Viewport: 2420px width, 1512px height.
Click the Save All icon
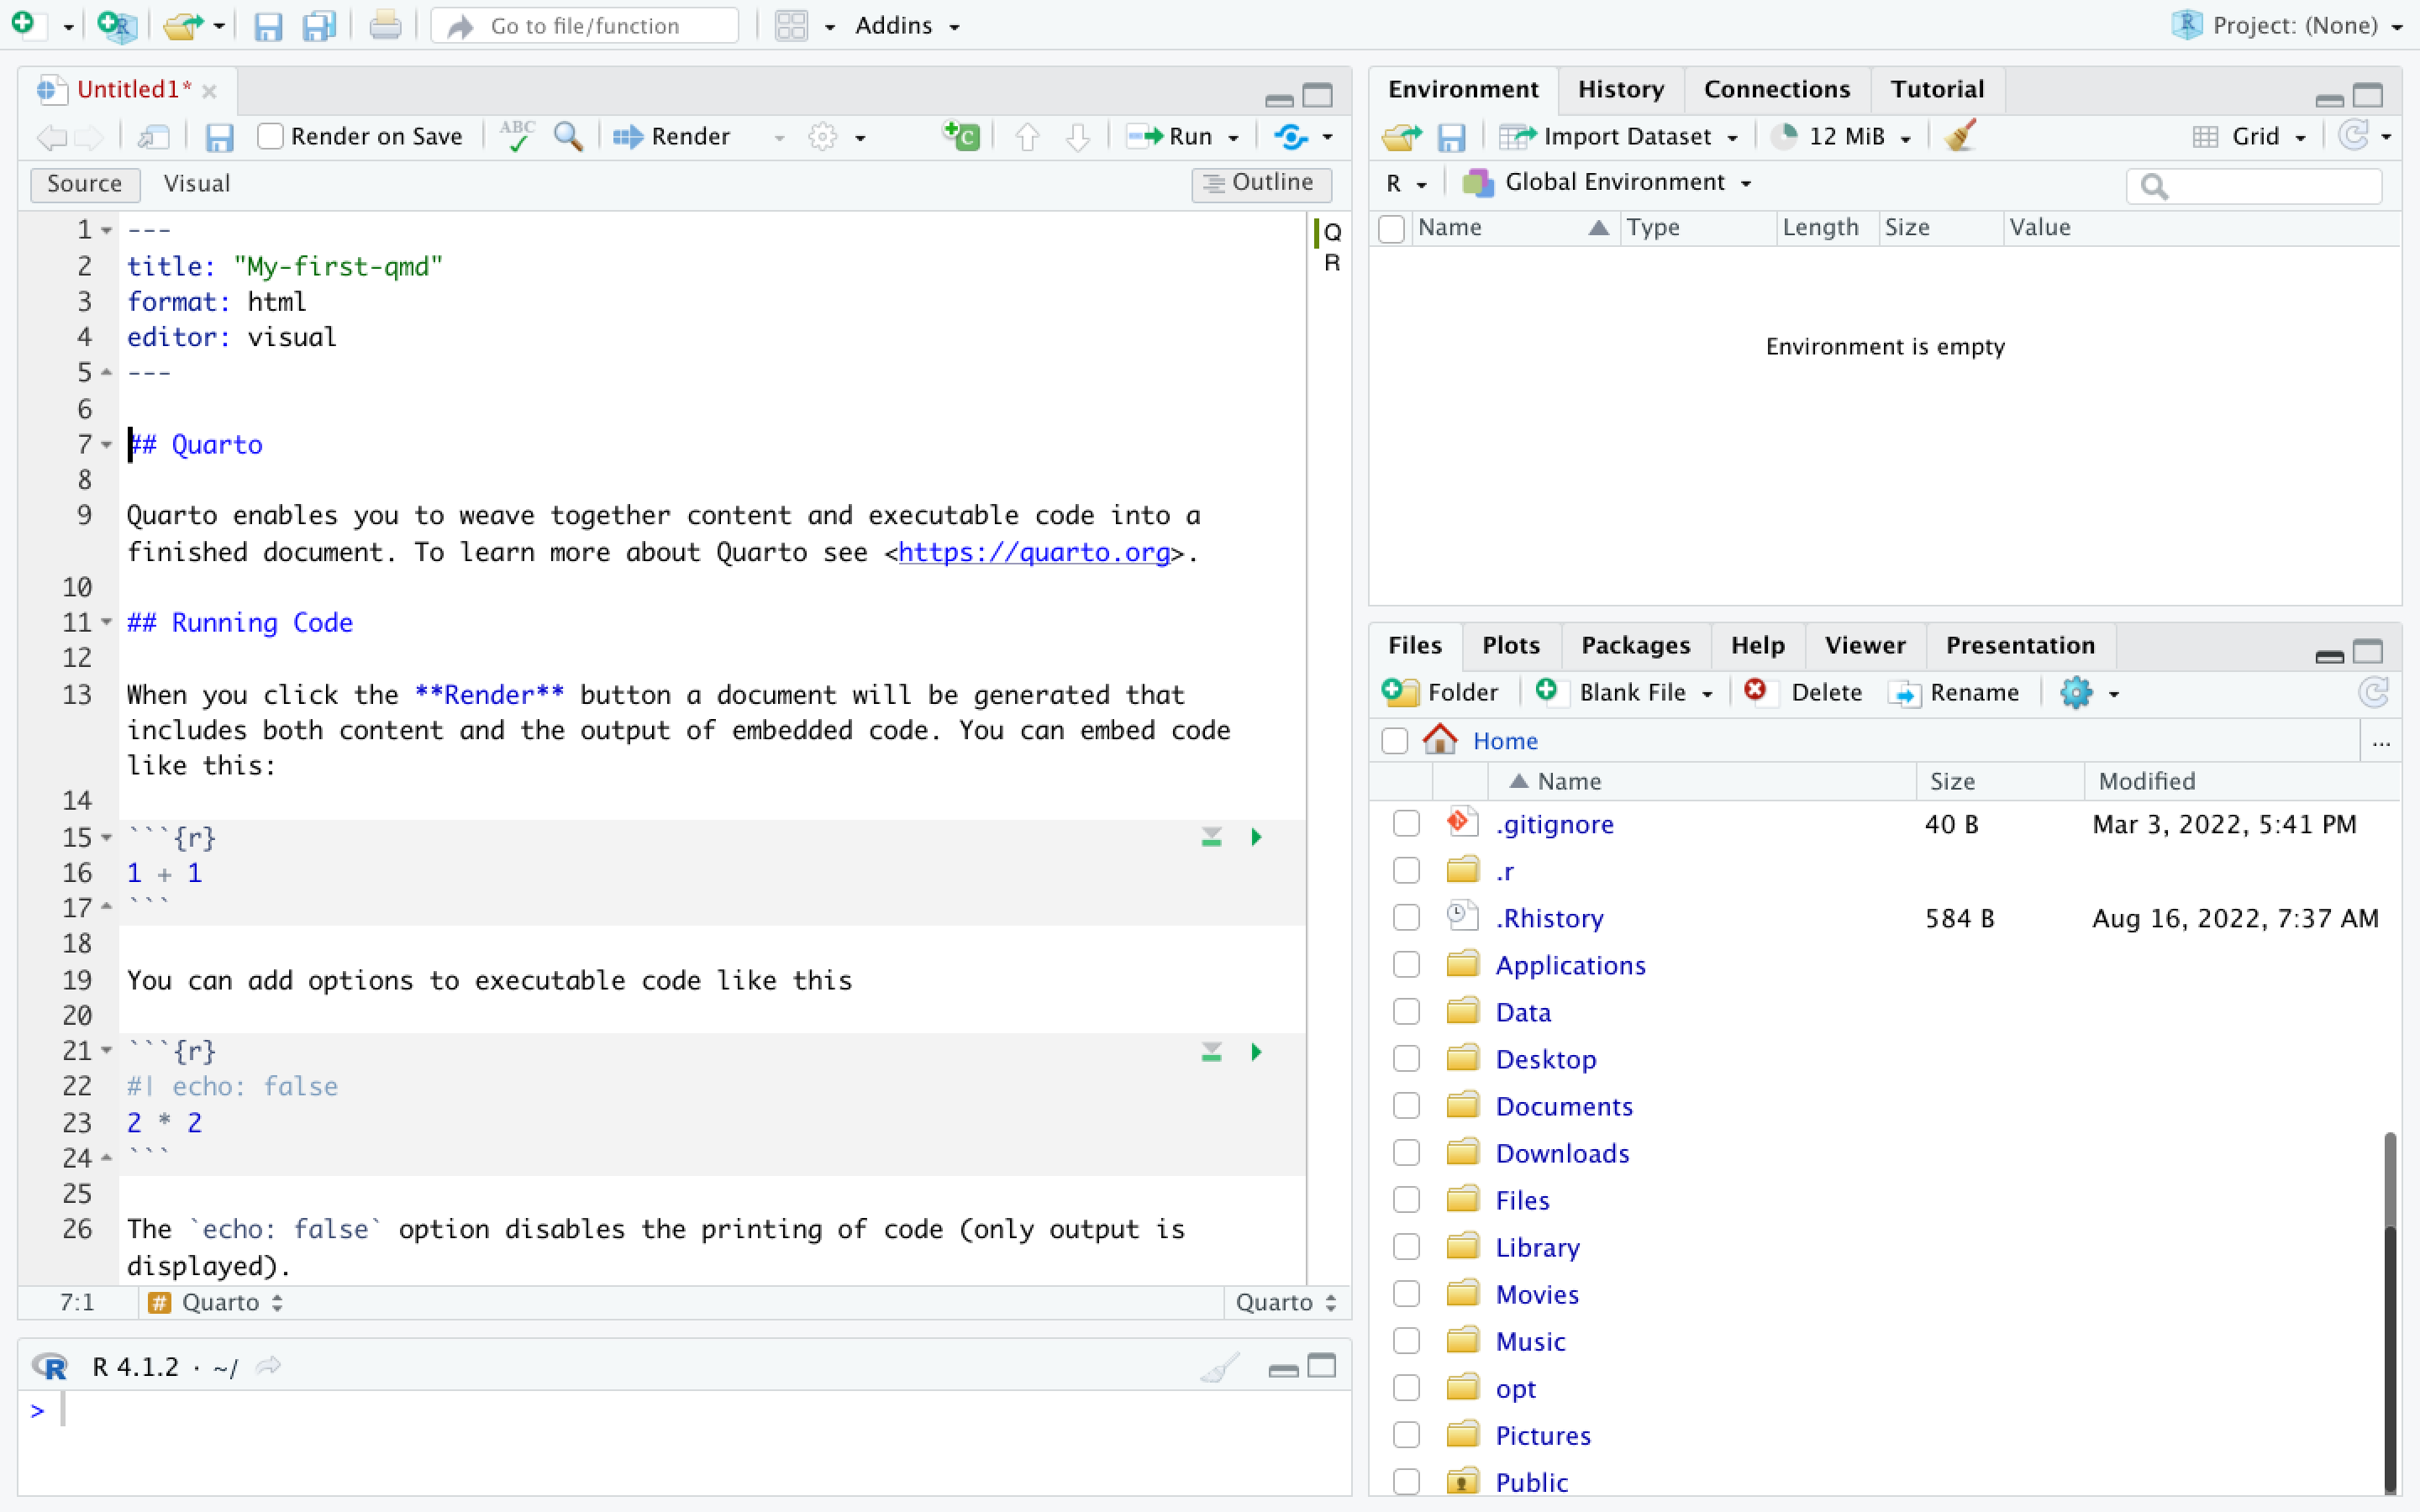319,26
